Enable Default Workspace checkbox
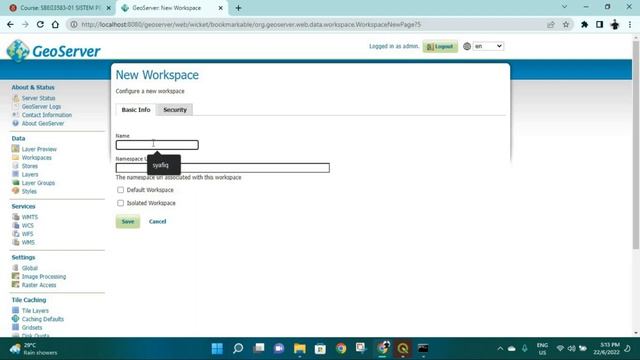 pyautogui.click(x=120, y=190)
